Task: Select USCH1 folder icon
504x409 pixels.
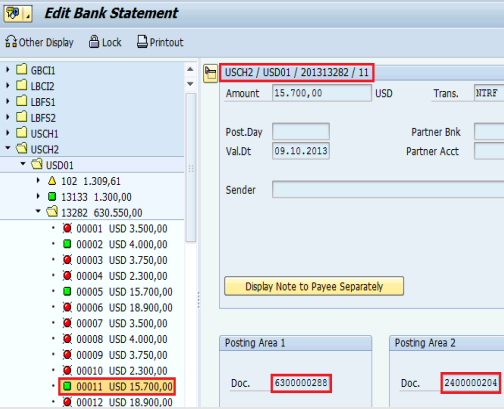Action: point(22,133)
